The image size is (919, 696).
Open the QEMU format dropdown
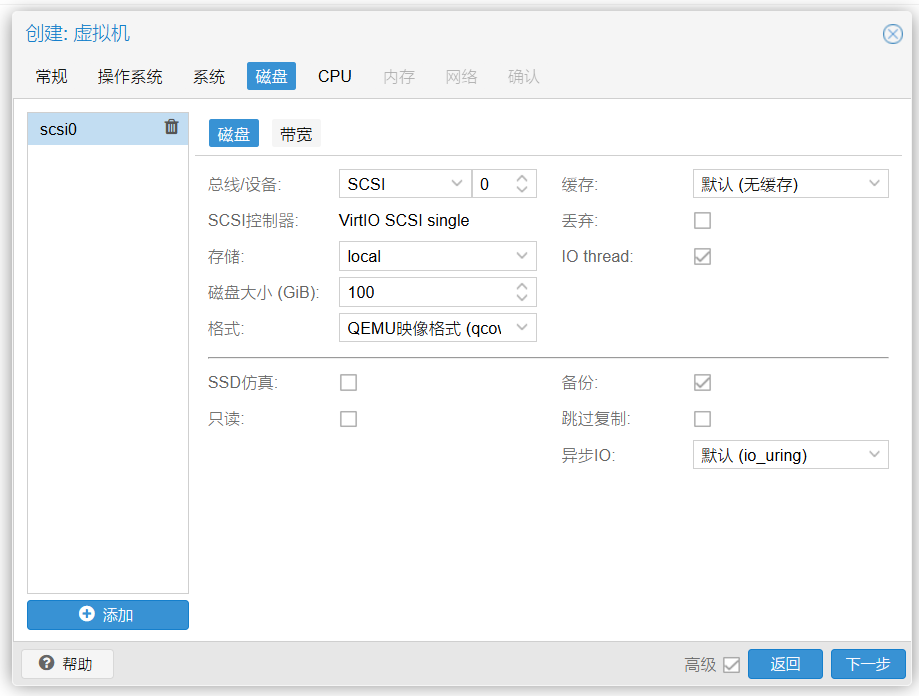[x=522, y=327]
